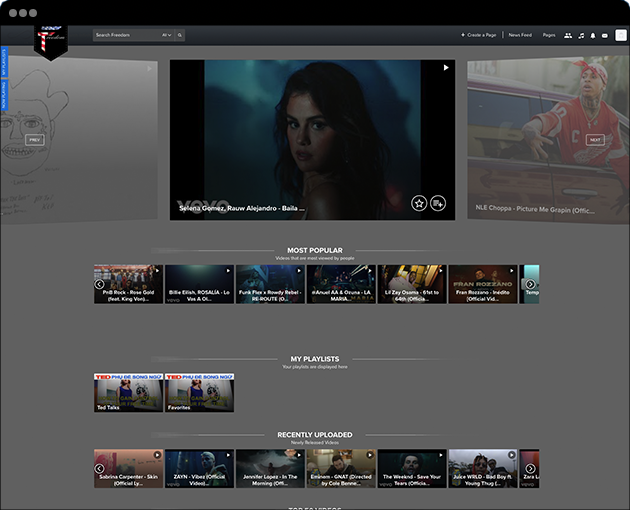Open the Ted Talks playlist thumbnail
630x510 pixels.
[129, 393]
